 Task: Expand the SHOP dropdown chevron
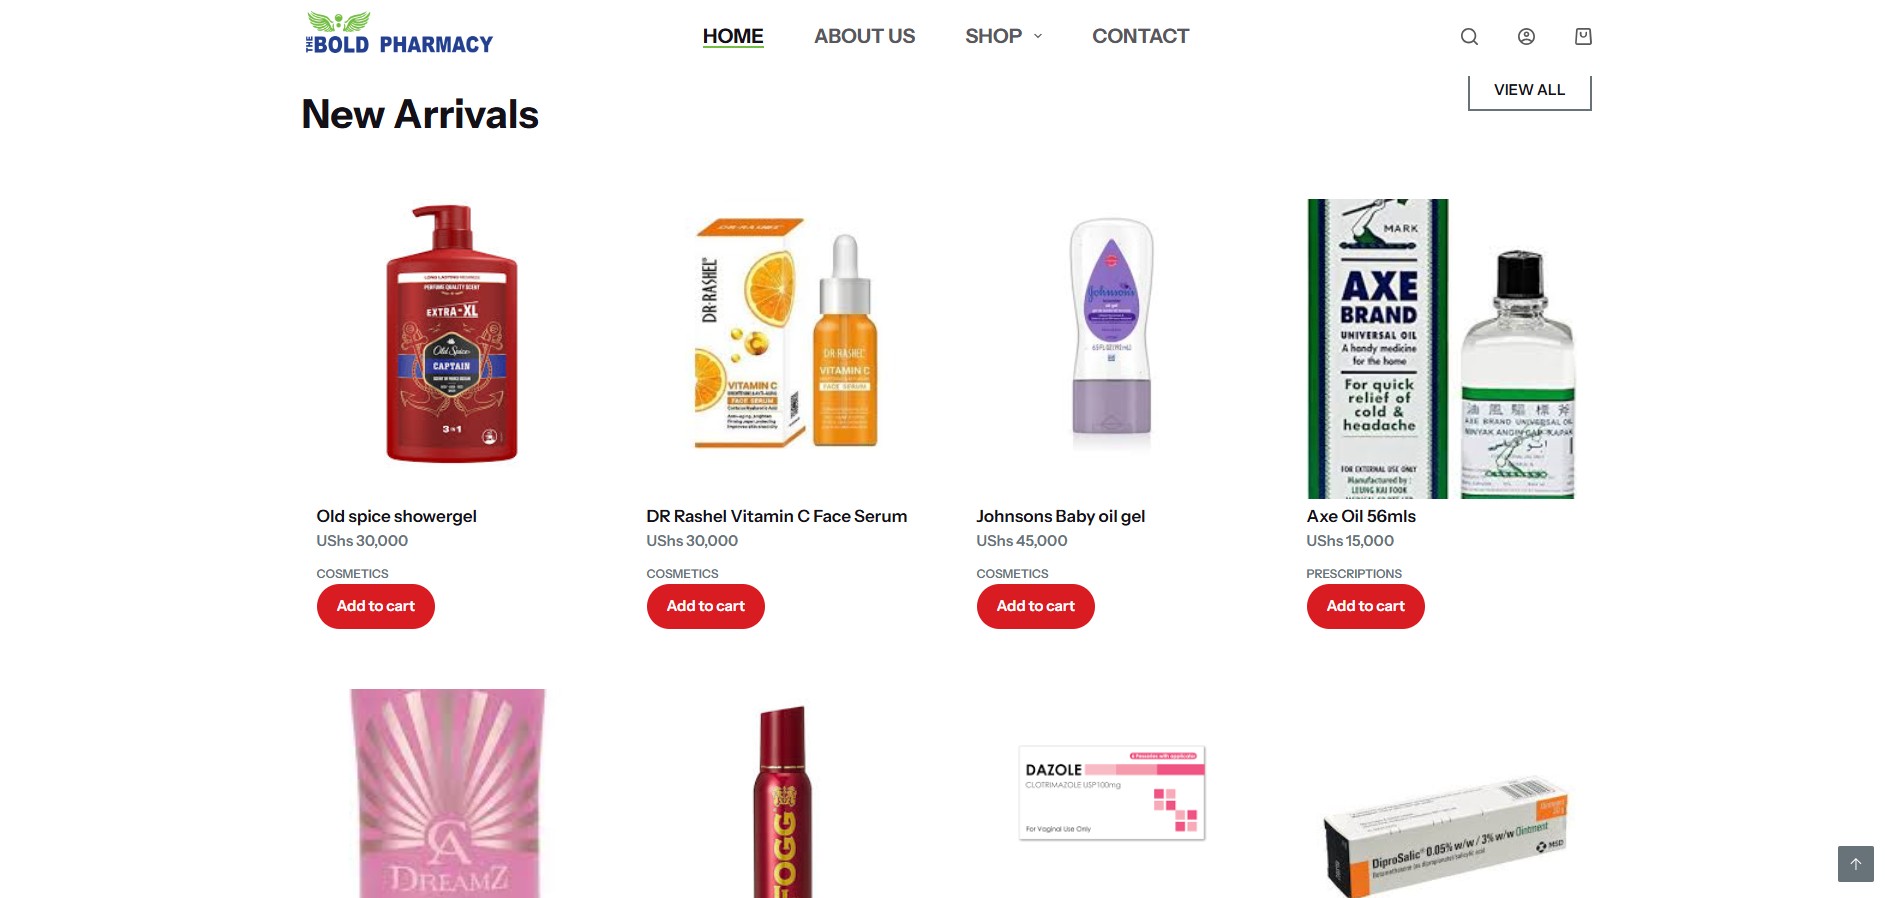click(1038, 36)
